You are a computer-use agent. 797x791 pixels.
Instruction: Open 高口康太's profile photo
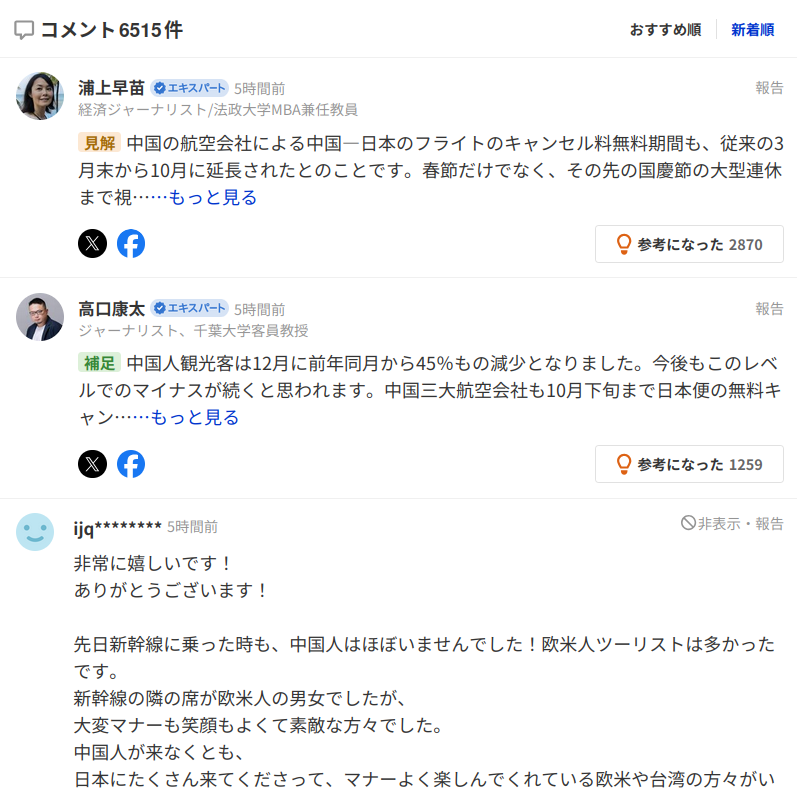click(x=41, y=317)
